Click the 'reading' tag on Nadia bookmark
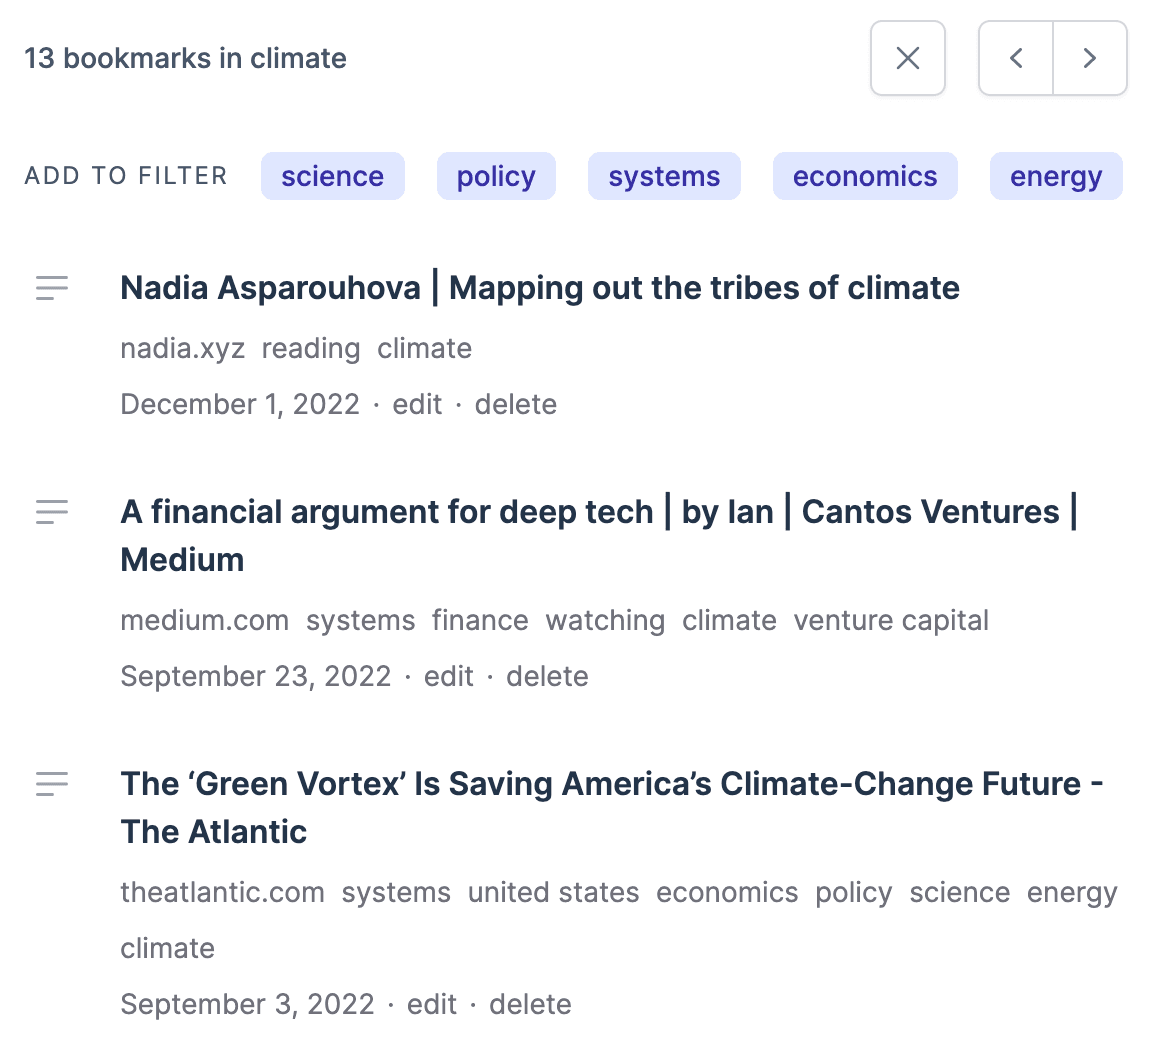Image resolution: width=1160 pixels, height=1052 pixels. 311,348
